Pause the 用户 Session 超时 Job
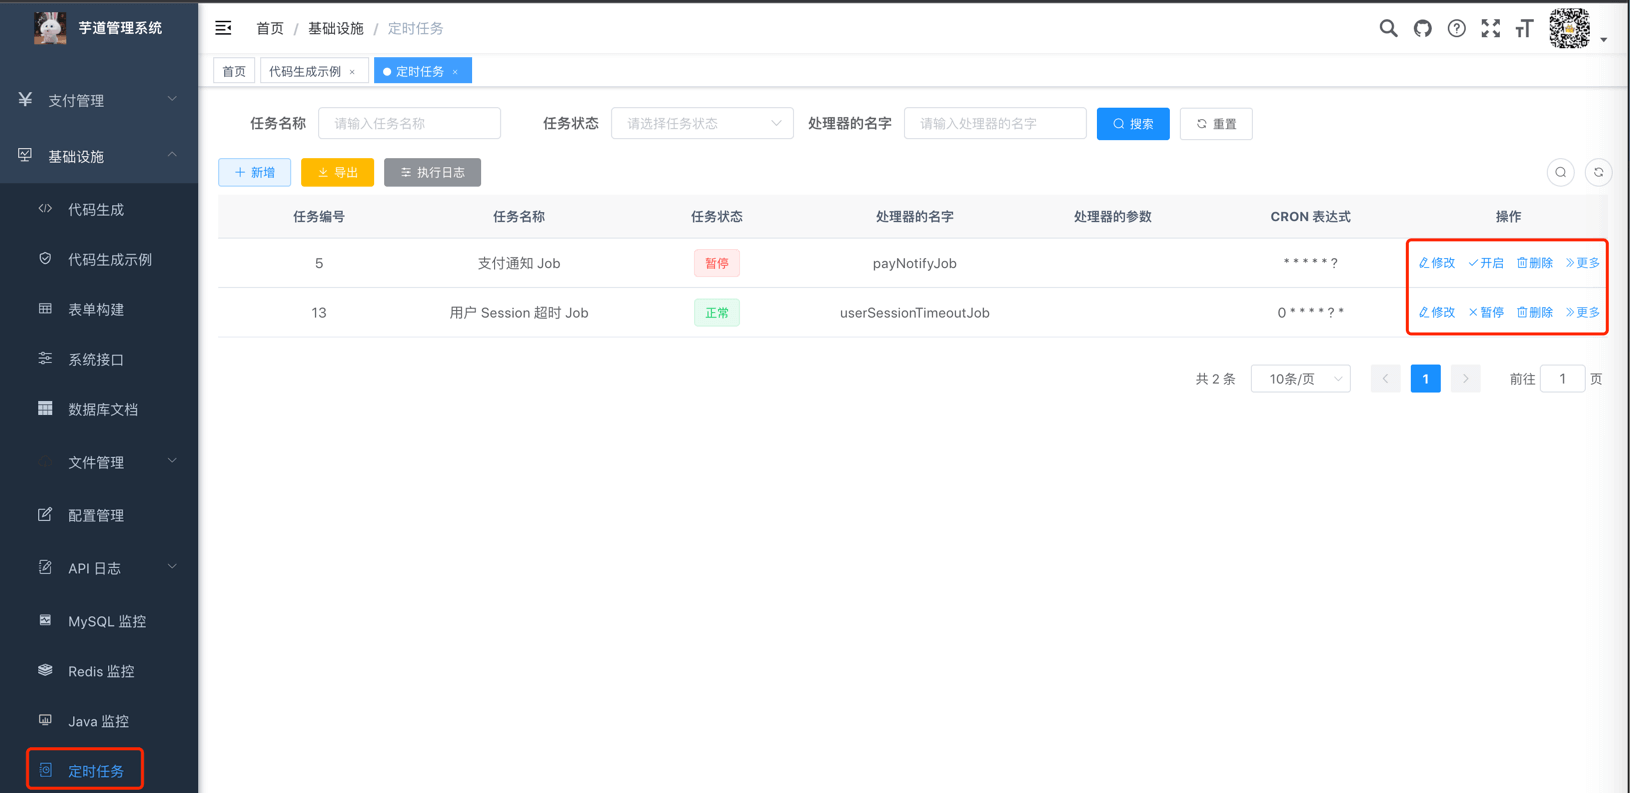This screenshot has width=1630, height=793. click(1486, 313)
